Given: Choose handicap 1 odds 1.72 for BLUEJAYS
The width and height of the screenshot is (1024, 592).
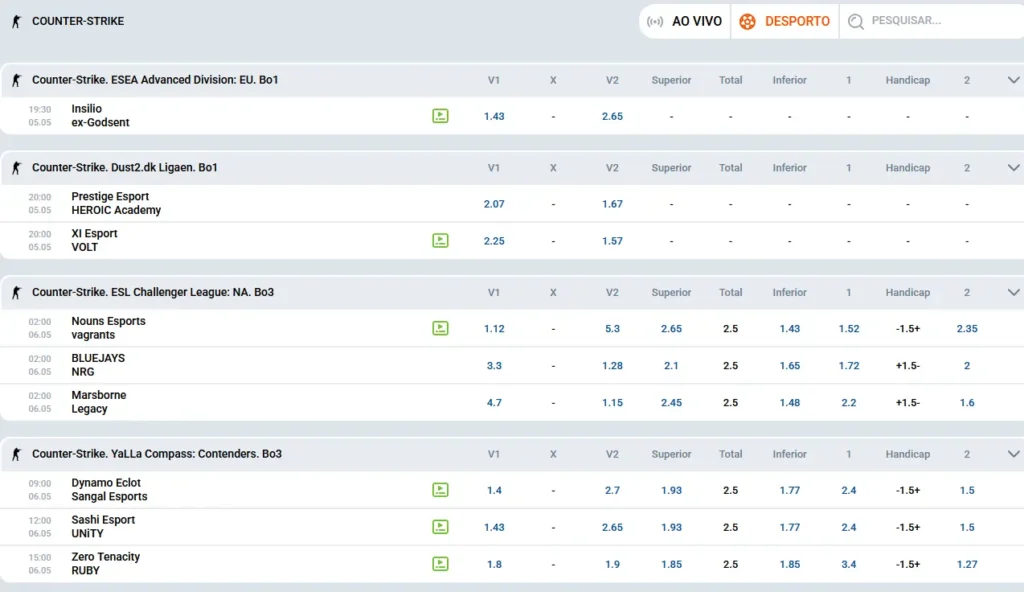Looking at the screenshot, I should 849,366.
